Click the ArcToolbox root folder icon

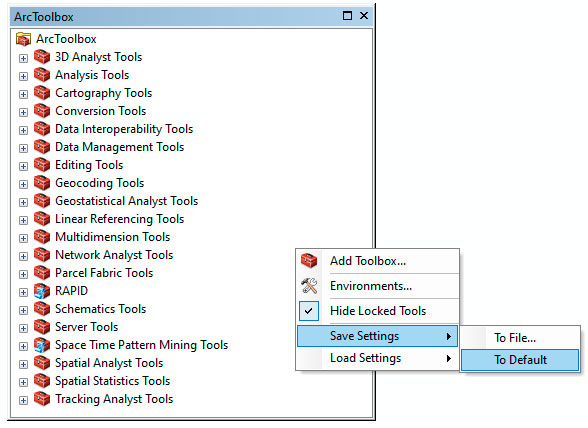pyautogui.click(x=23, y=39)
